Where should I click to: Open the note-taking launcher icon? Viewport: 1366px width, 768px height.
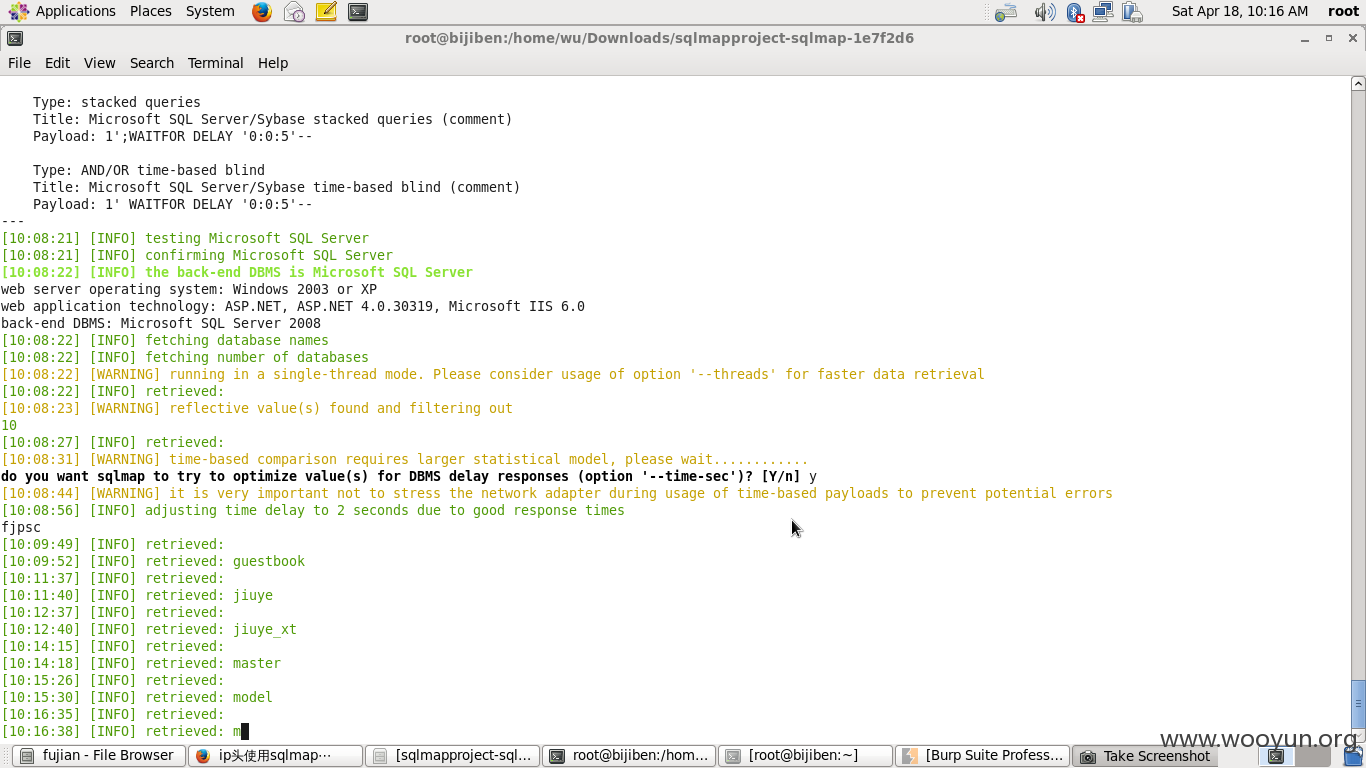(x=326, y=12)
